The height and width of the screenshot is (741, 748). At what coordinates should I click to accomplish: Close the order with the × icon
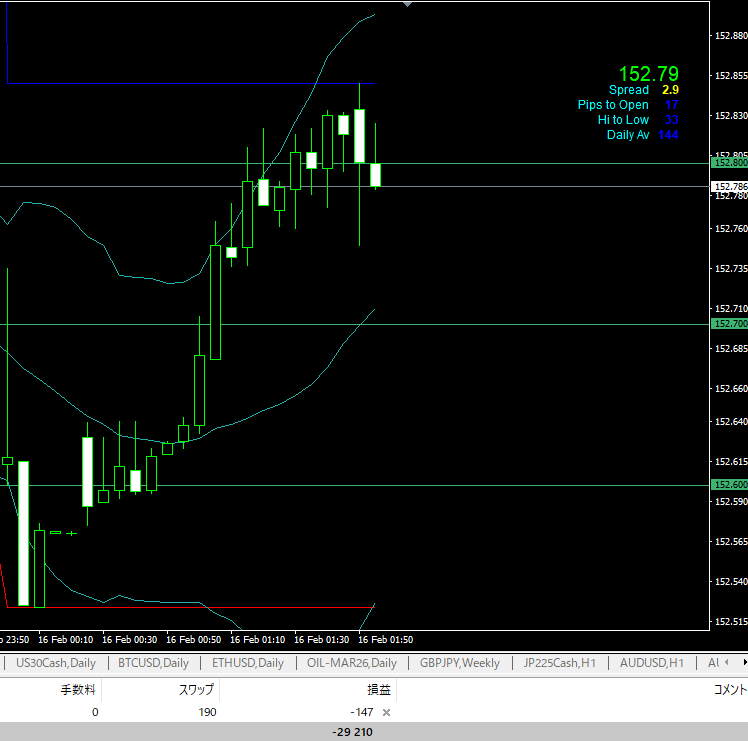click(x=387, y=712)
